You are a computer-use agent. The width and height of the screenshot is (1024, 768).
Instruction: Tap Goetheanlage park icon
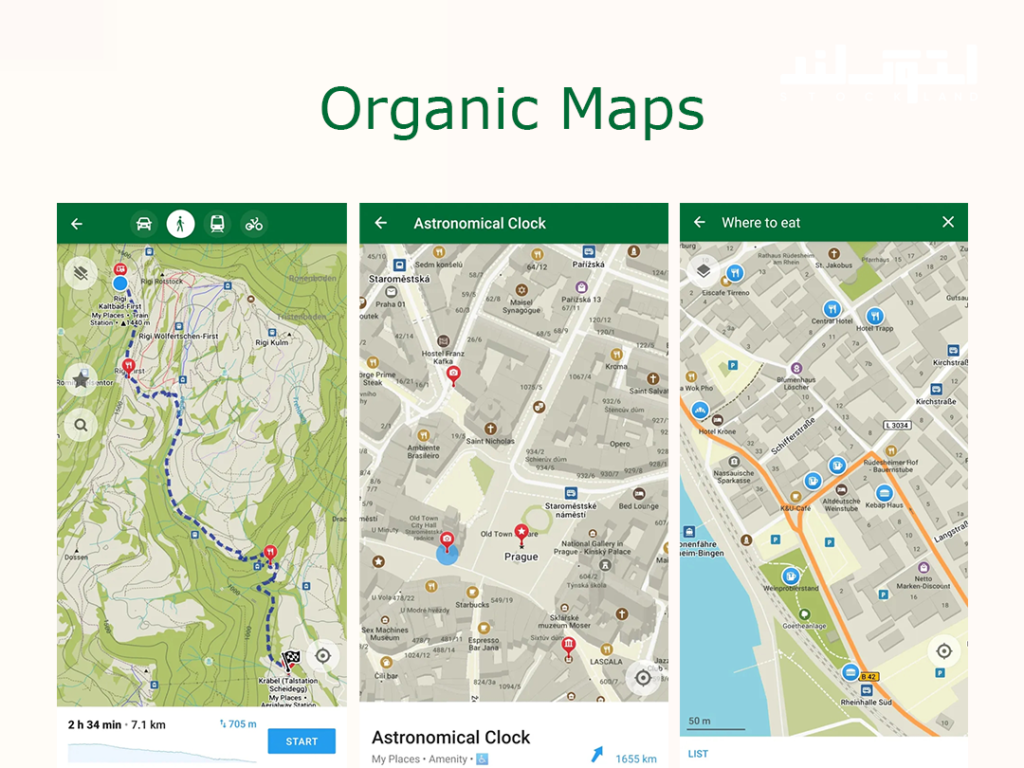pyautogui.click(x=805, y=615)
